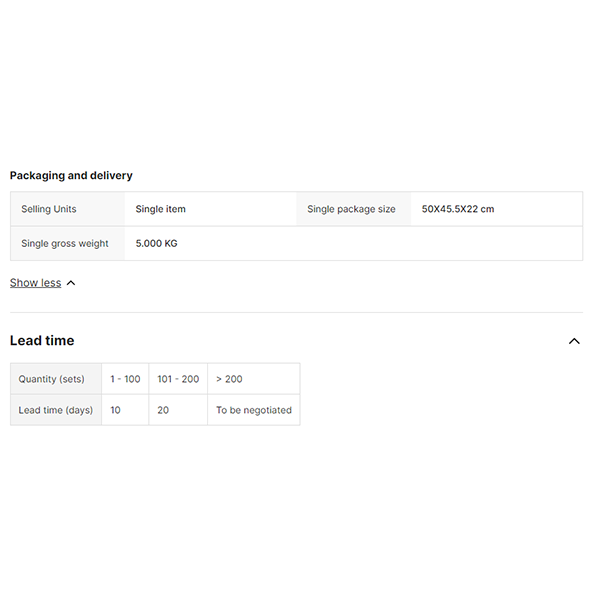Viewport: 600px width, 600px height.
Task: Click the chevron beside Show less
Action: [x=71, y=283]
